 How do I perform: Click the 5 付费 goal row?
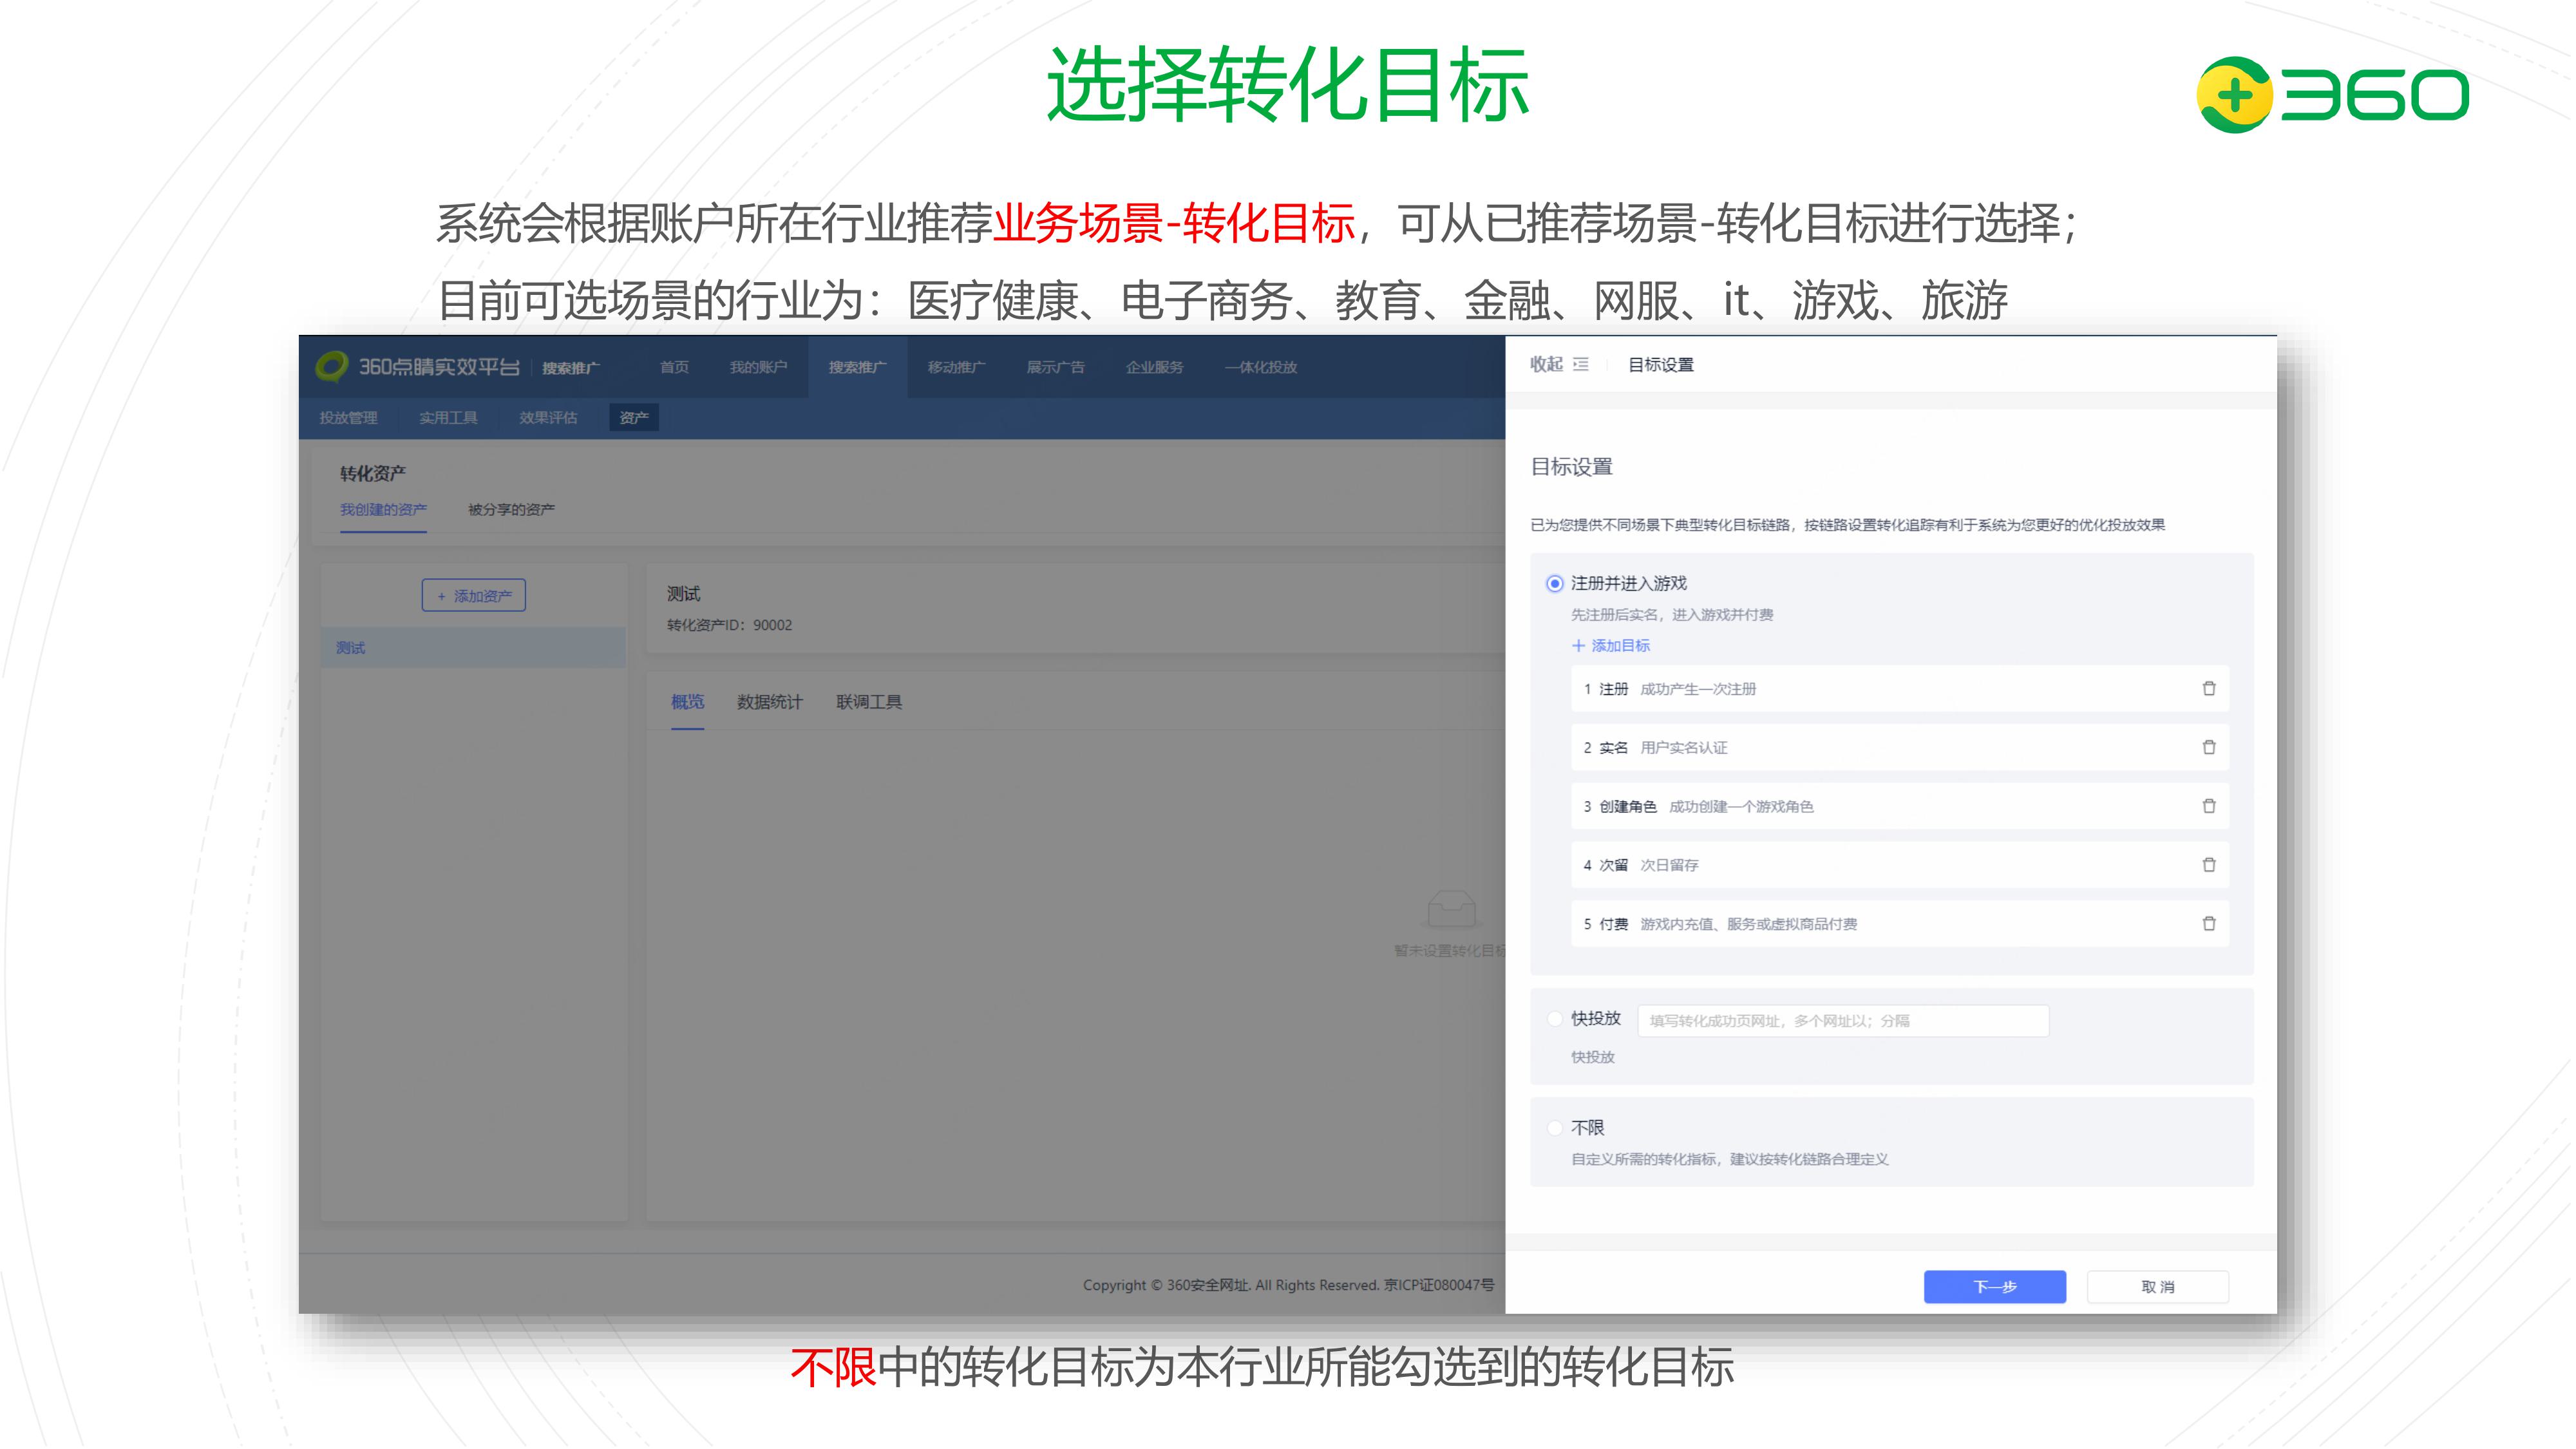point(1899,923)
